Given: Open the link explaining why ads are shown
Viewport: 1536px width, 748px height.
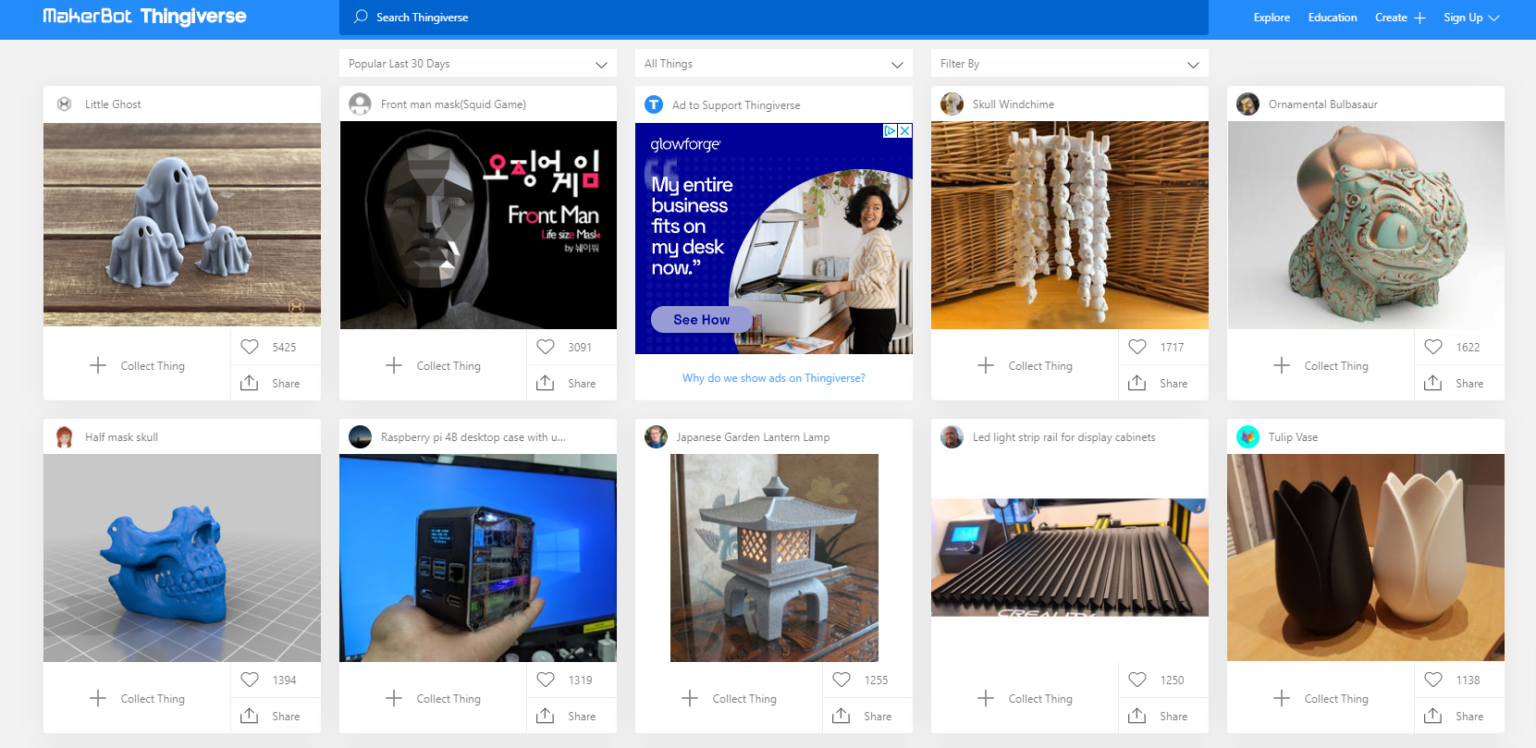Looking at the screenshot, I should pos(773,377).
